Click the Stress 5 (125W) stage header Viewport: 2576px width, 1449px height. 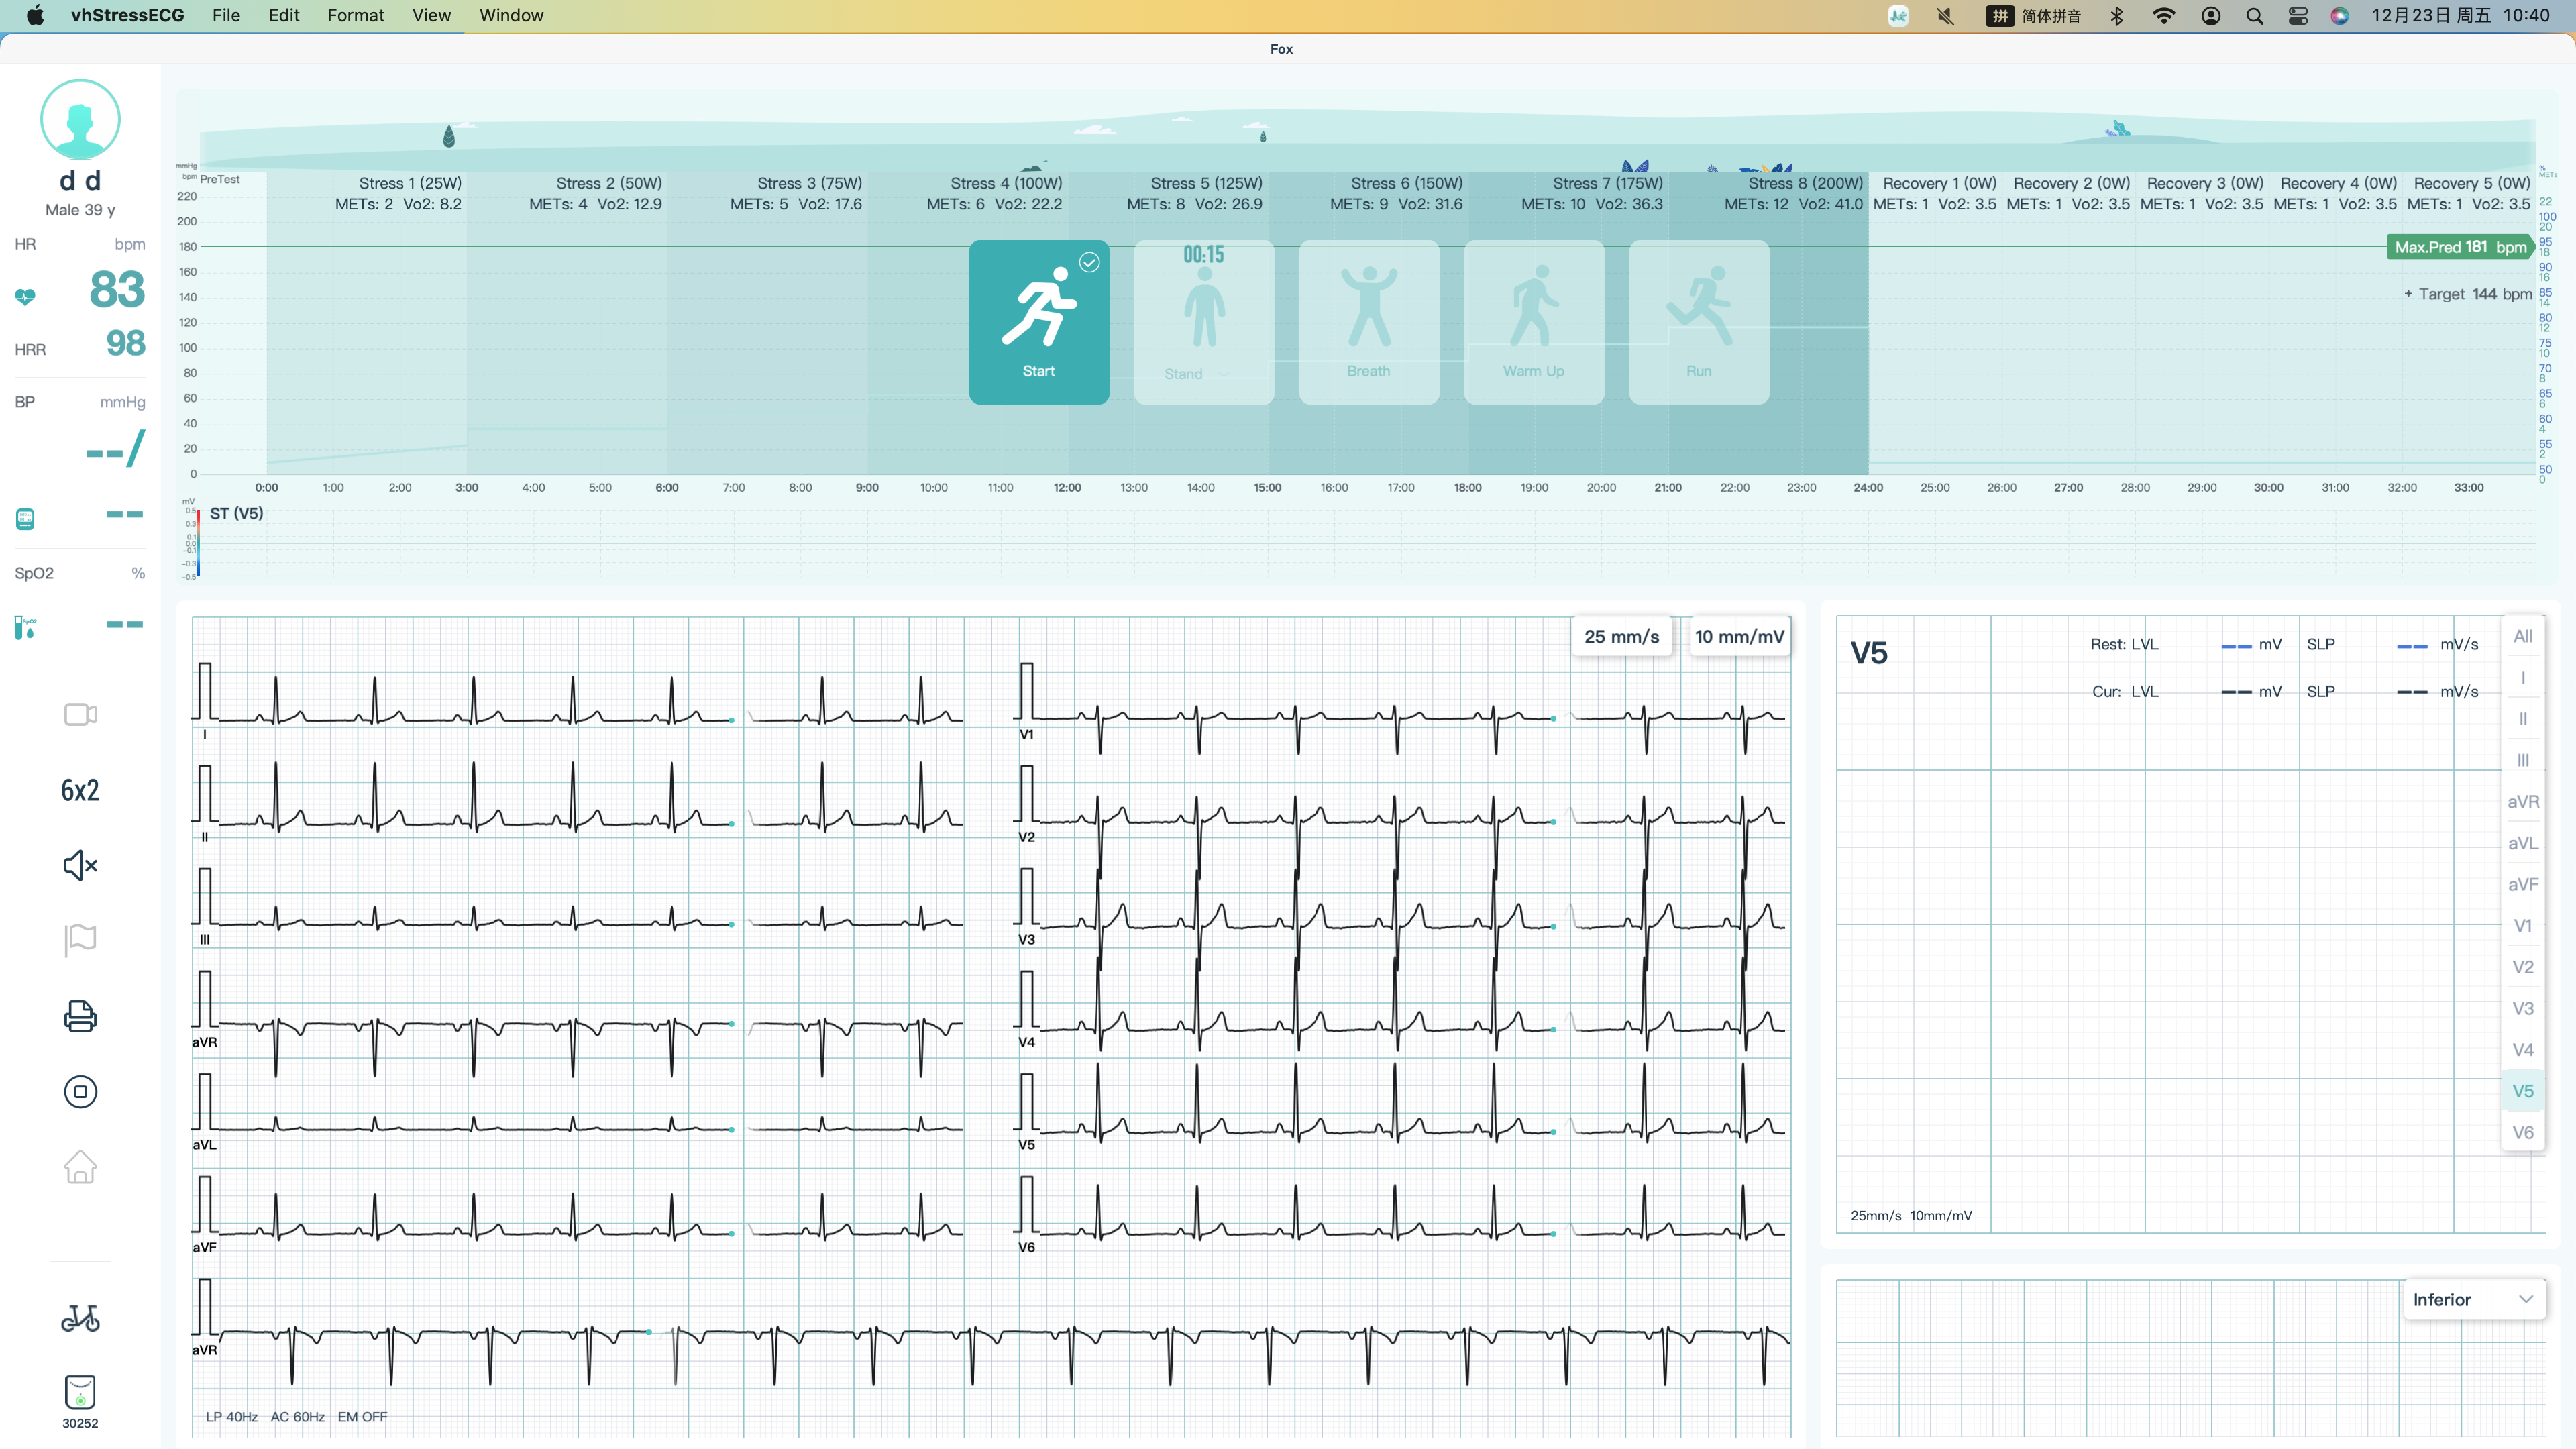[1206, 183]
